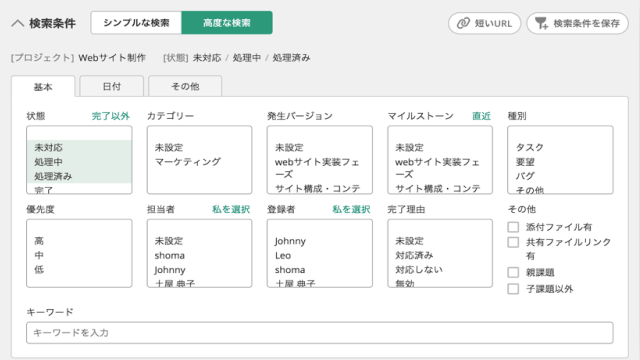Select 処理中 in the 状態 list

(x=79, y=162)
